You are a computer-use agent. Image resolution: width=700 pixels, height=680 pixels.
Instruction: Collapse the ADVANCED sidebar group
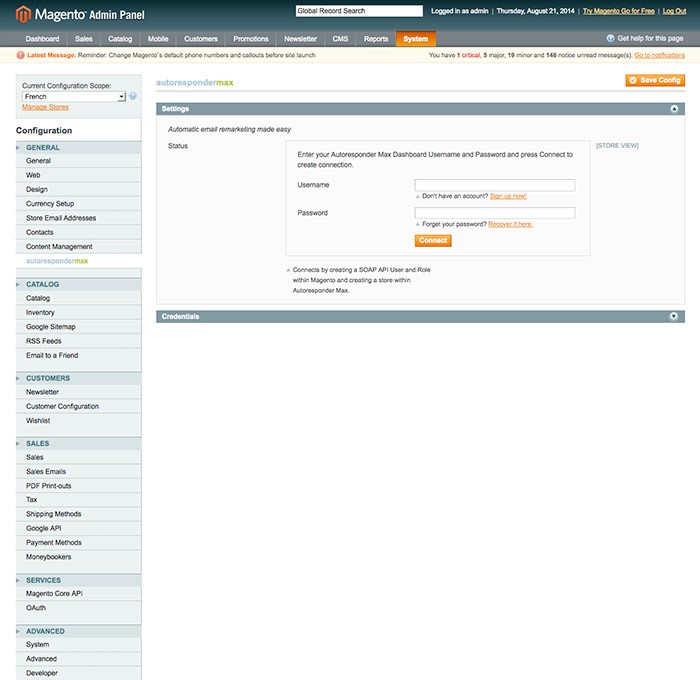point(79,631)
